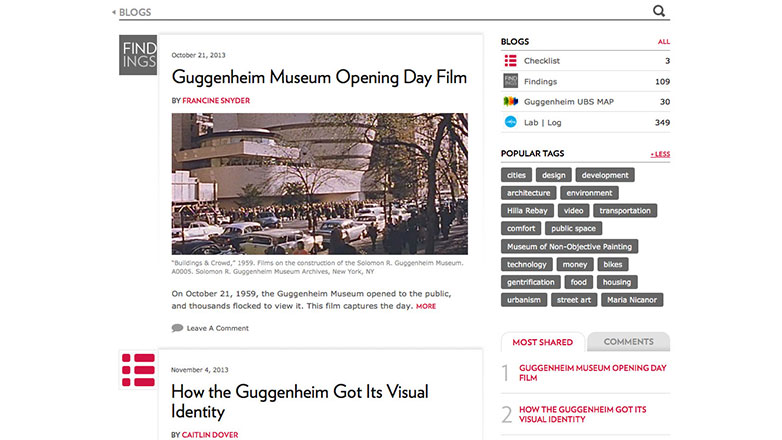Image resolution: width=782 pixels, height=440 pixels.
Task: Open How the Guggenheim Got Its Visual Identity title
Action: click(300, 402)
